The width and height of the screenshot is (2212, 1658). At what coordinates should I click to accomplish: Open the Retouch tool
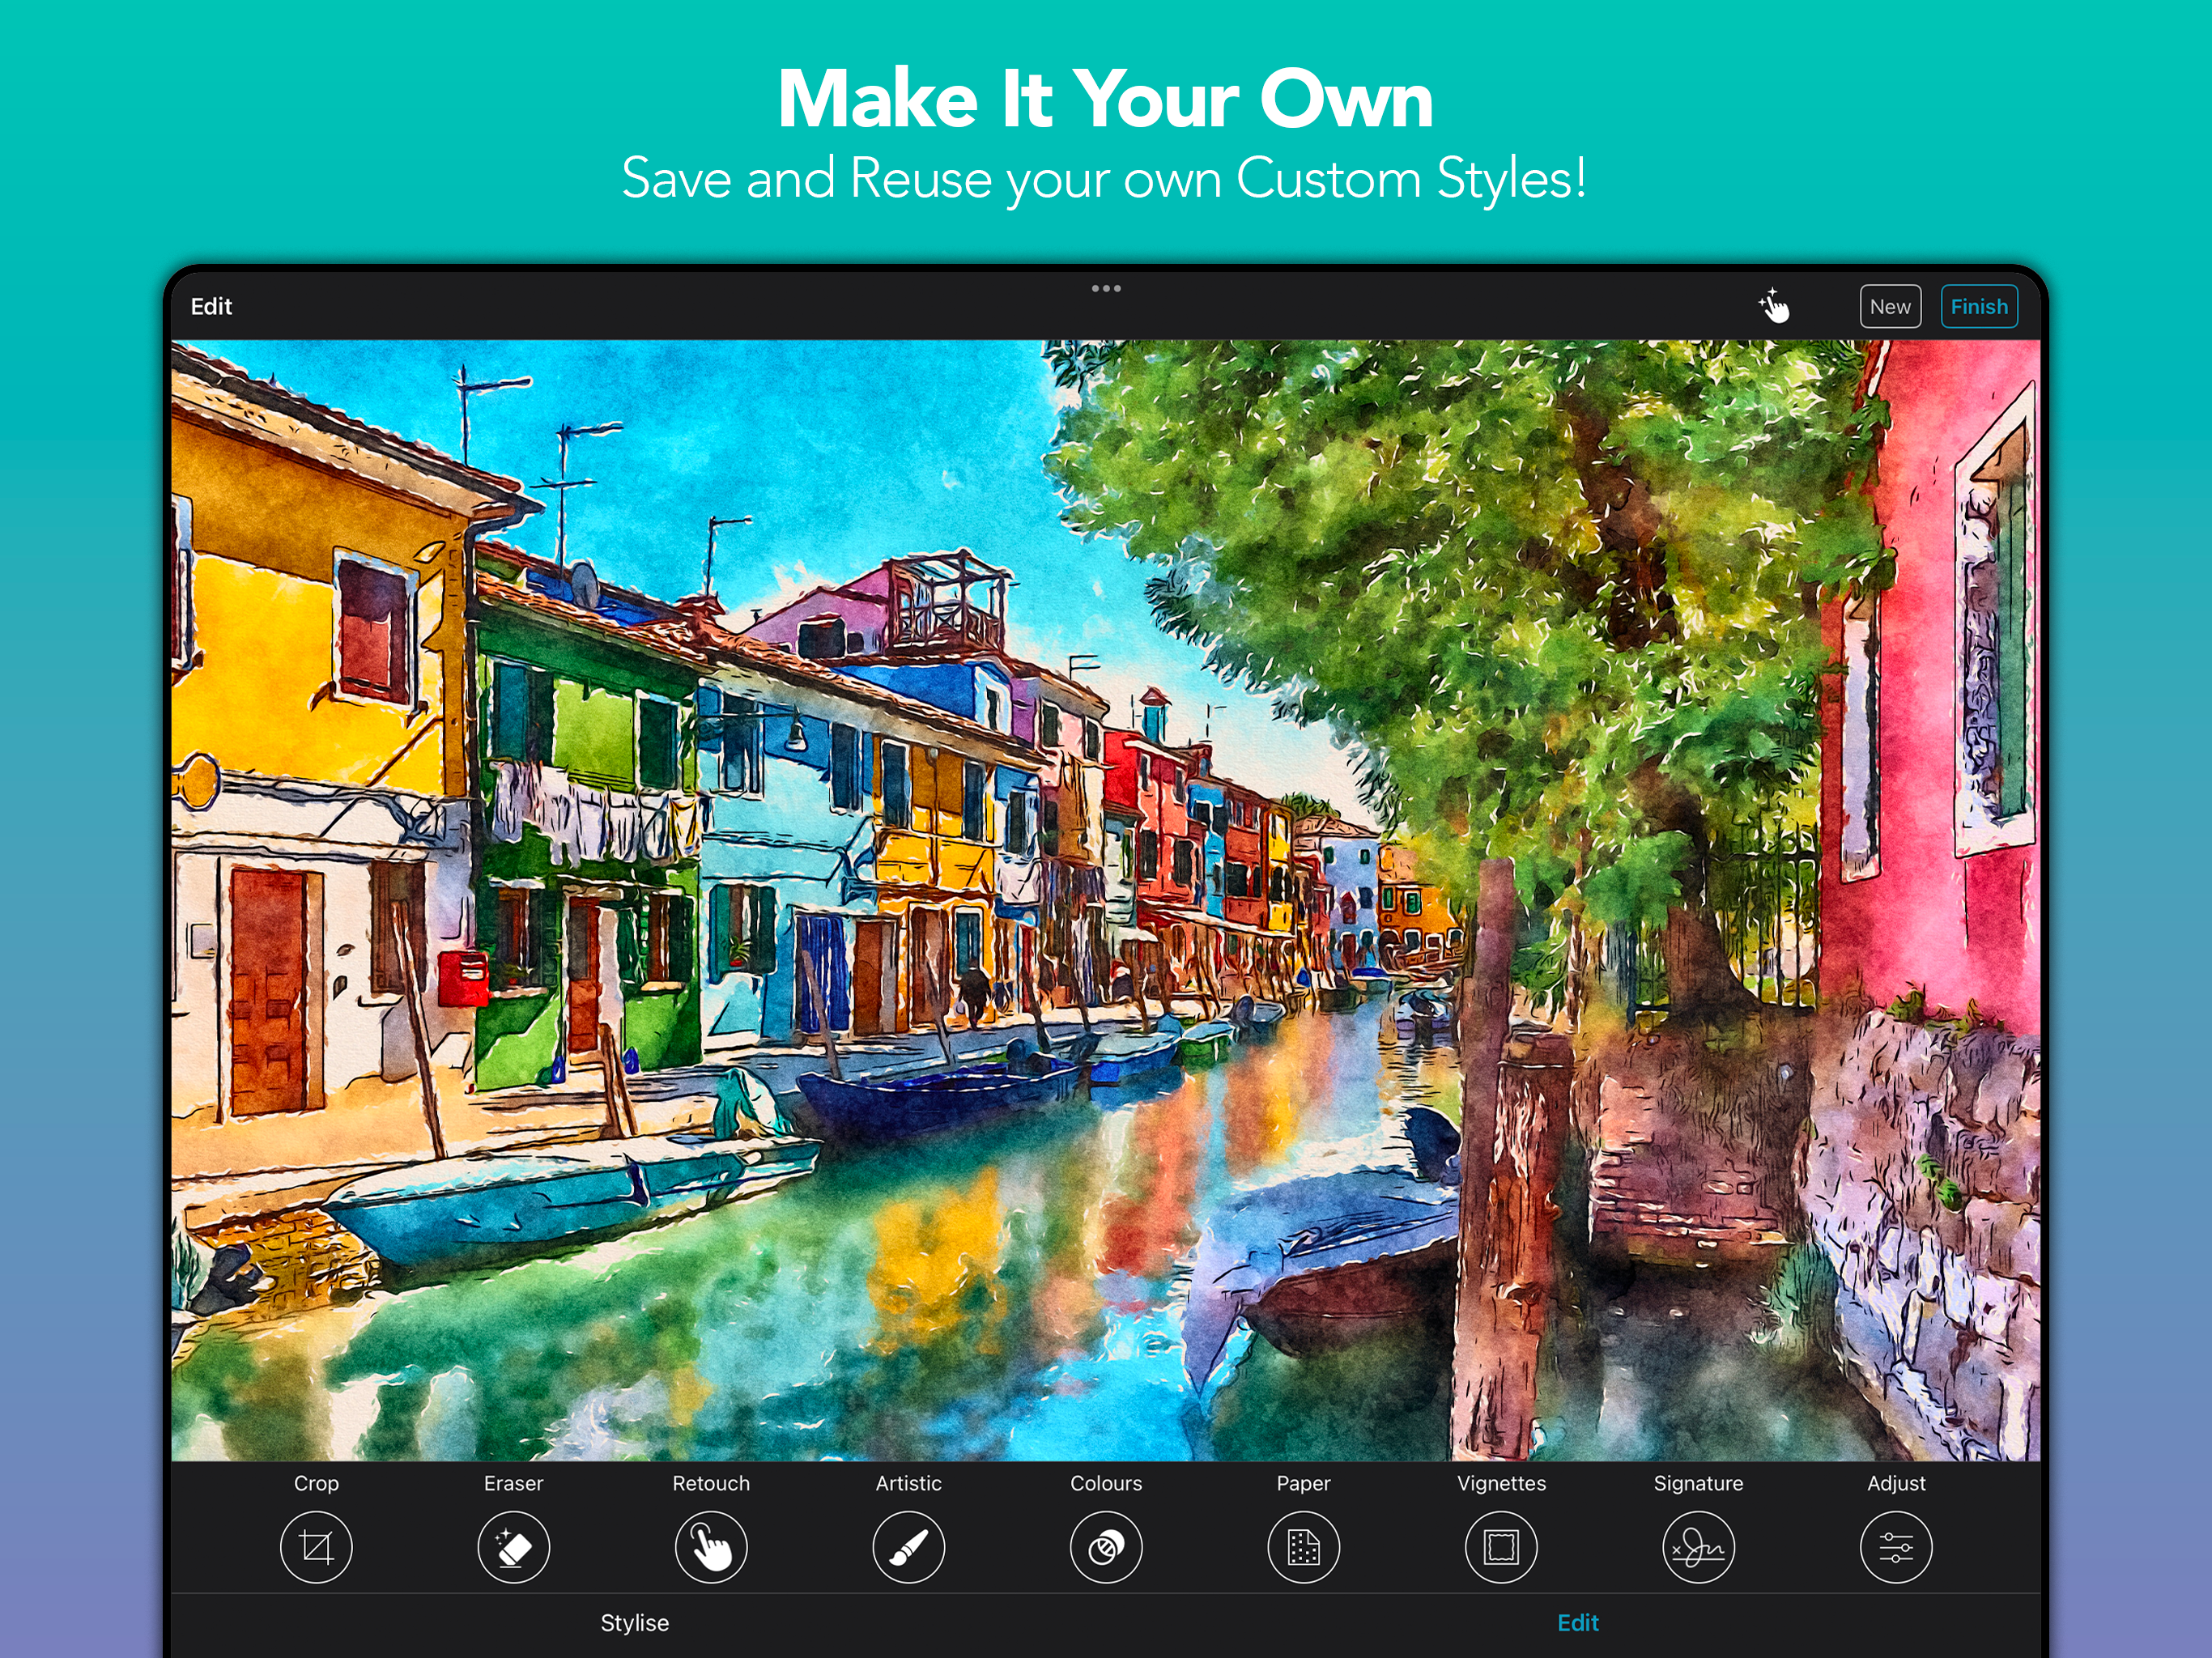(x=711, y=1547)
